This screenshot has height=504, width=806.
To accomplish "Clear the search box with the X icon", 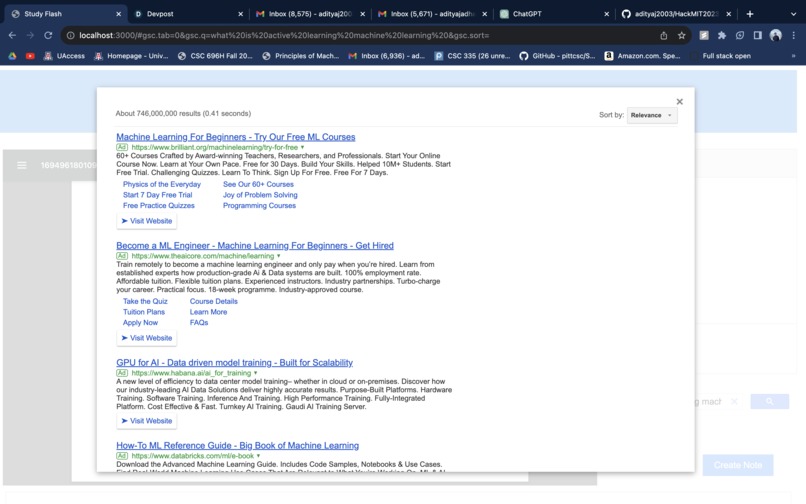I will pyautogui.click(x=734, y=401).
